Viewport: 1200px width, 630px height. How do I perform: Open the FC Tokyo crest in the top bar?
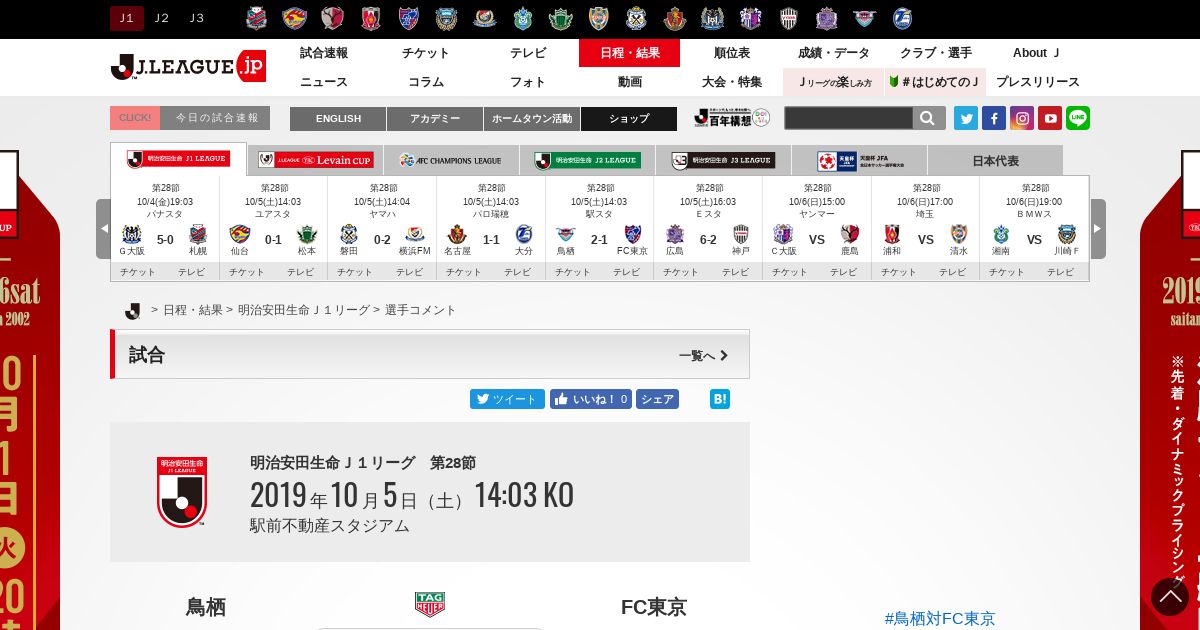click(409, 18)
